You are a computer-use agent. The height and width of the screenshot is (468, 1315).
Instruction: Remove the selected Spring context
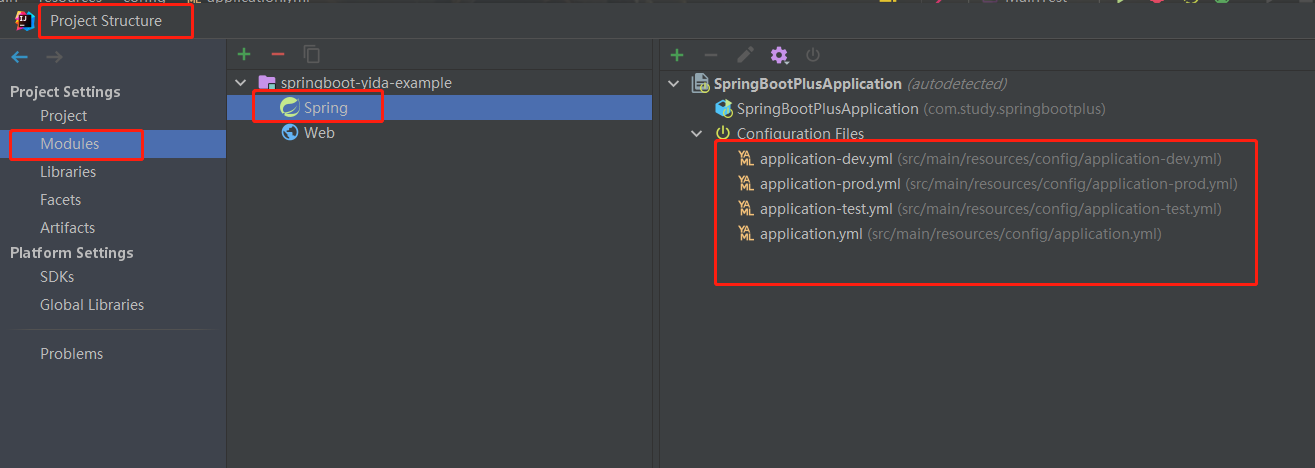click(x=711, y=55)
